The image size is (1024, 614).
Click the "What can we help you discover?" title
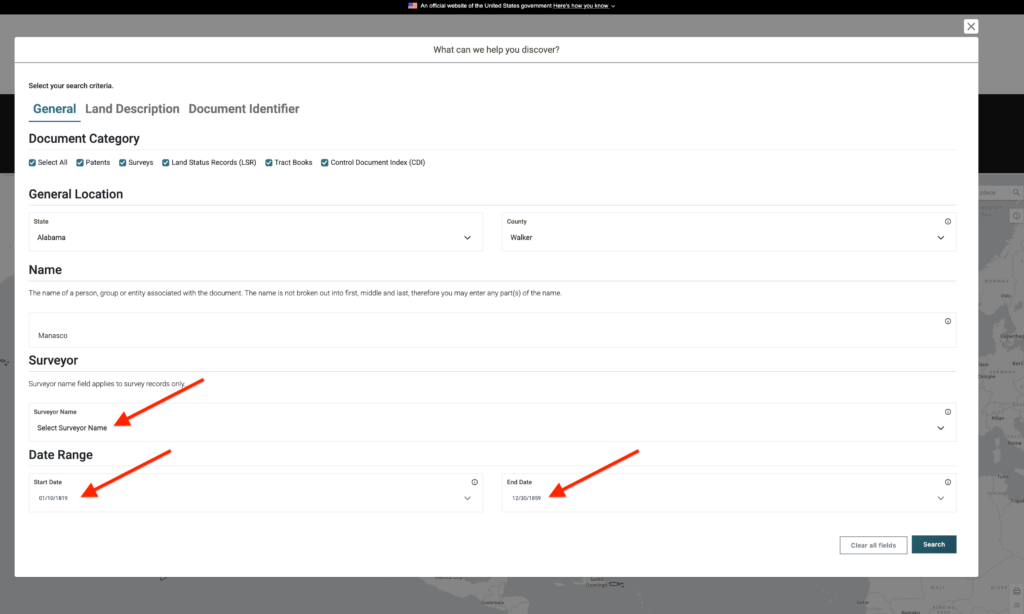tap(496, 50)
